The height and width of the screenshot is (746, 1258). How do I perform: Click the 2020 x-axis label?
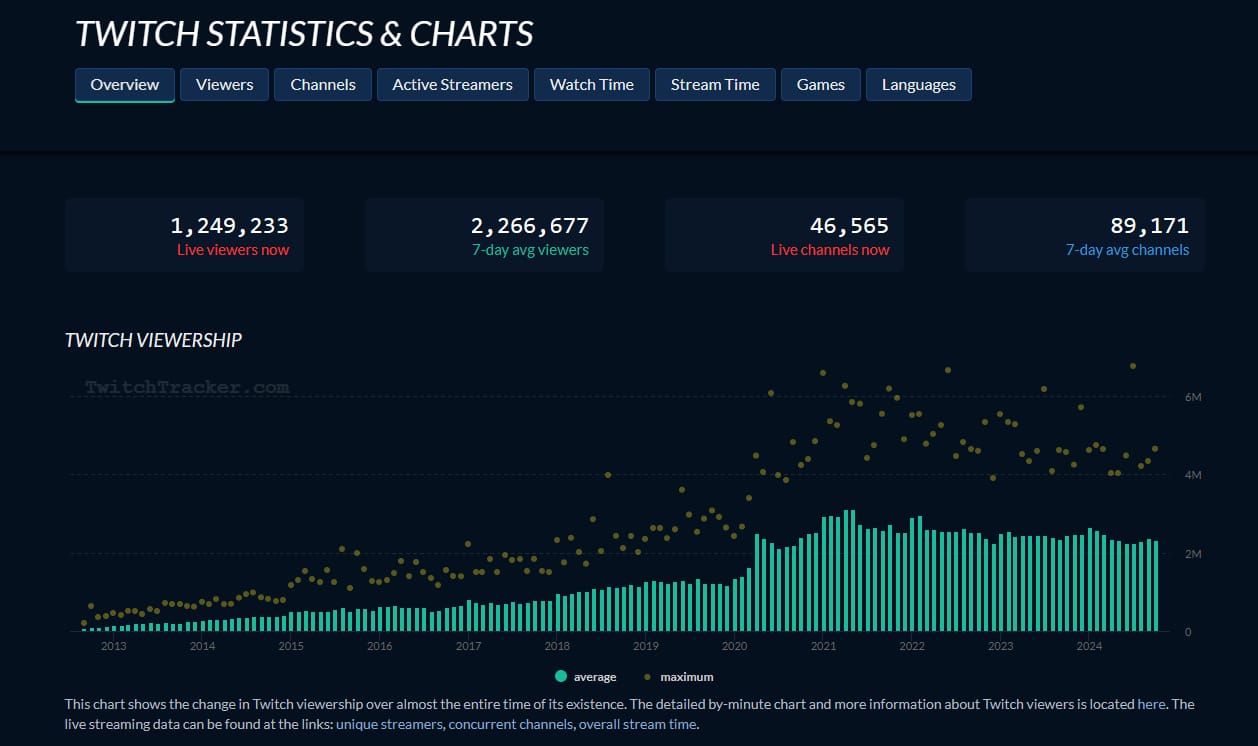(x=734, y=646)
